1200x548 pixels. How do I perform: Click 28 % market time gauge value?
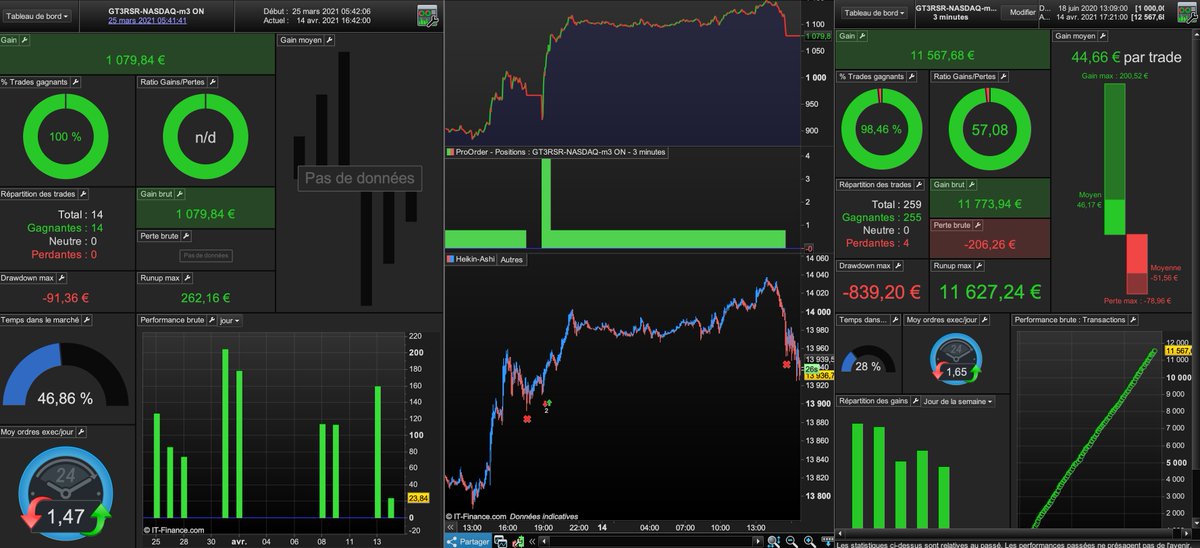pos(867,366)
